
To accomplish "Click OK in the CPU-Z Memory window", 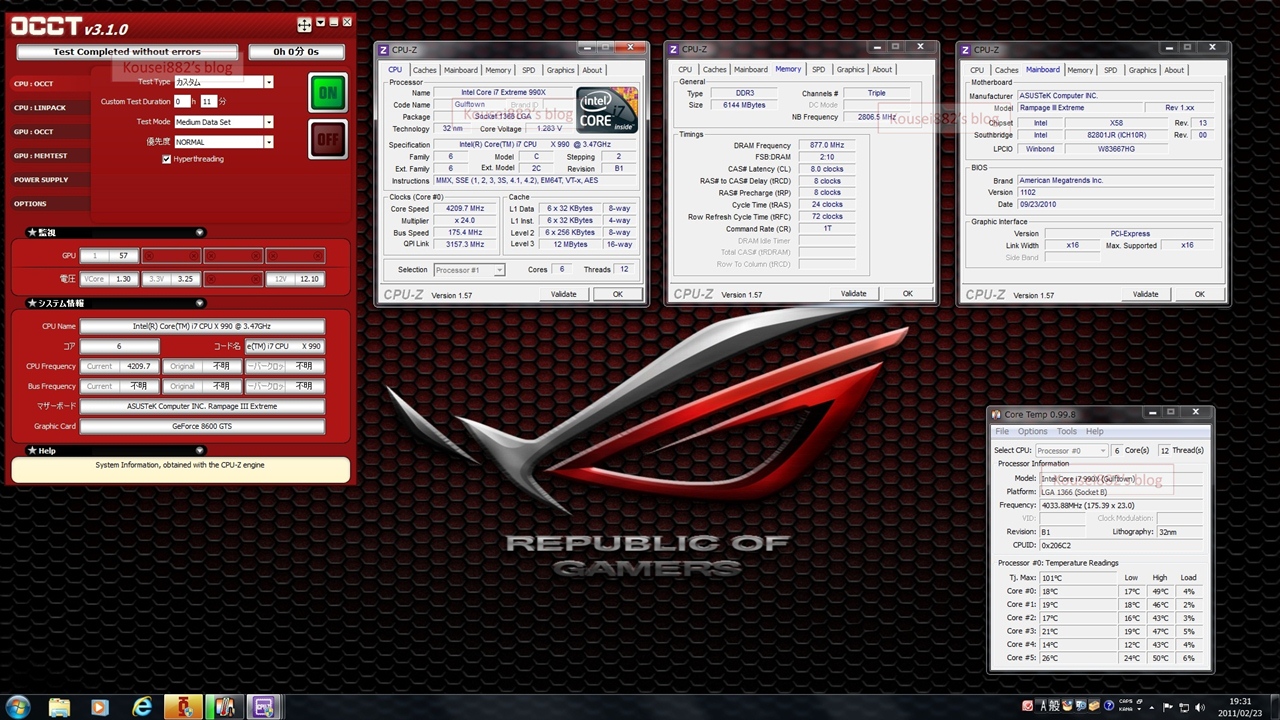I will [908, 294].
